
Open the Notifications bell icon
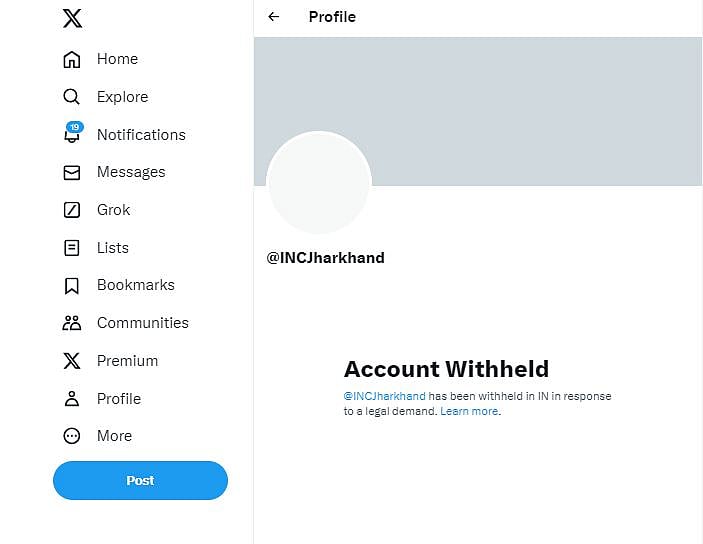coord(72,135)
